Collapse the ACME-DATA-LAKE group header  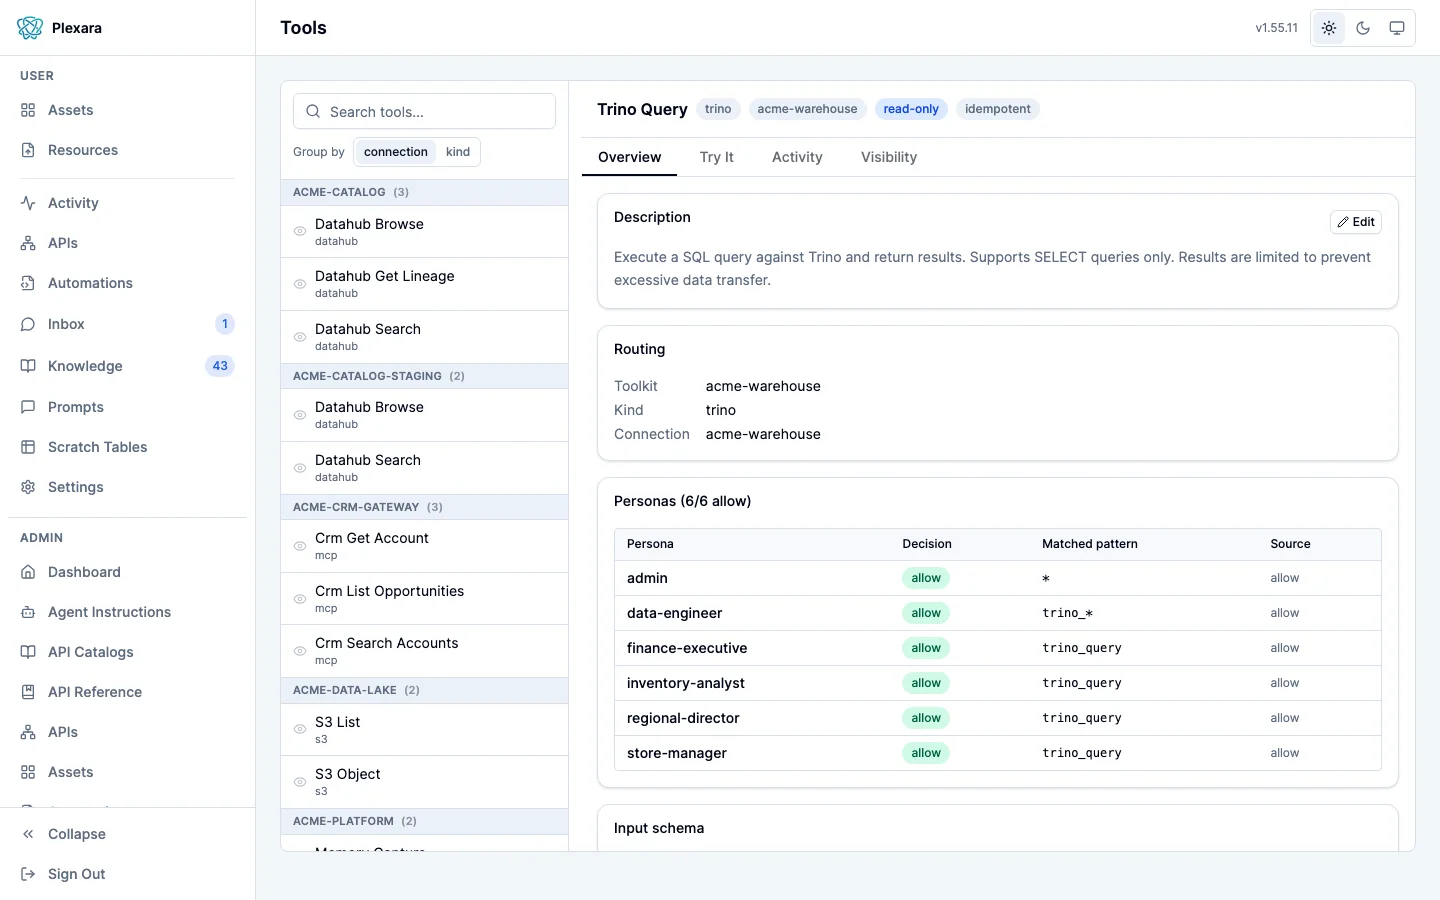[424, 690]
